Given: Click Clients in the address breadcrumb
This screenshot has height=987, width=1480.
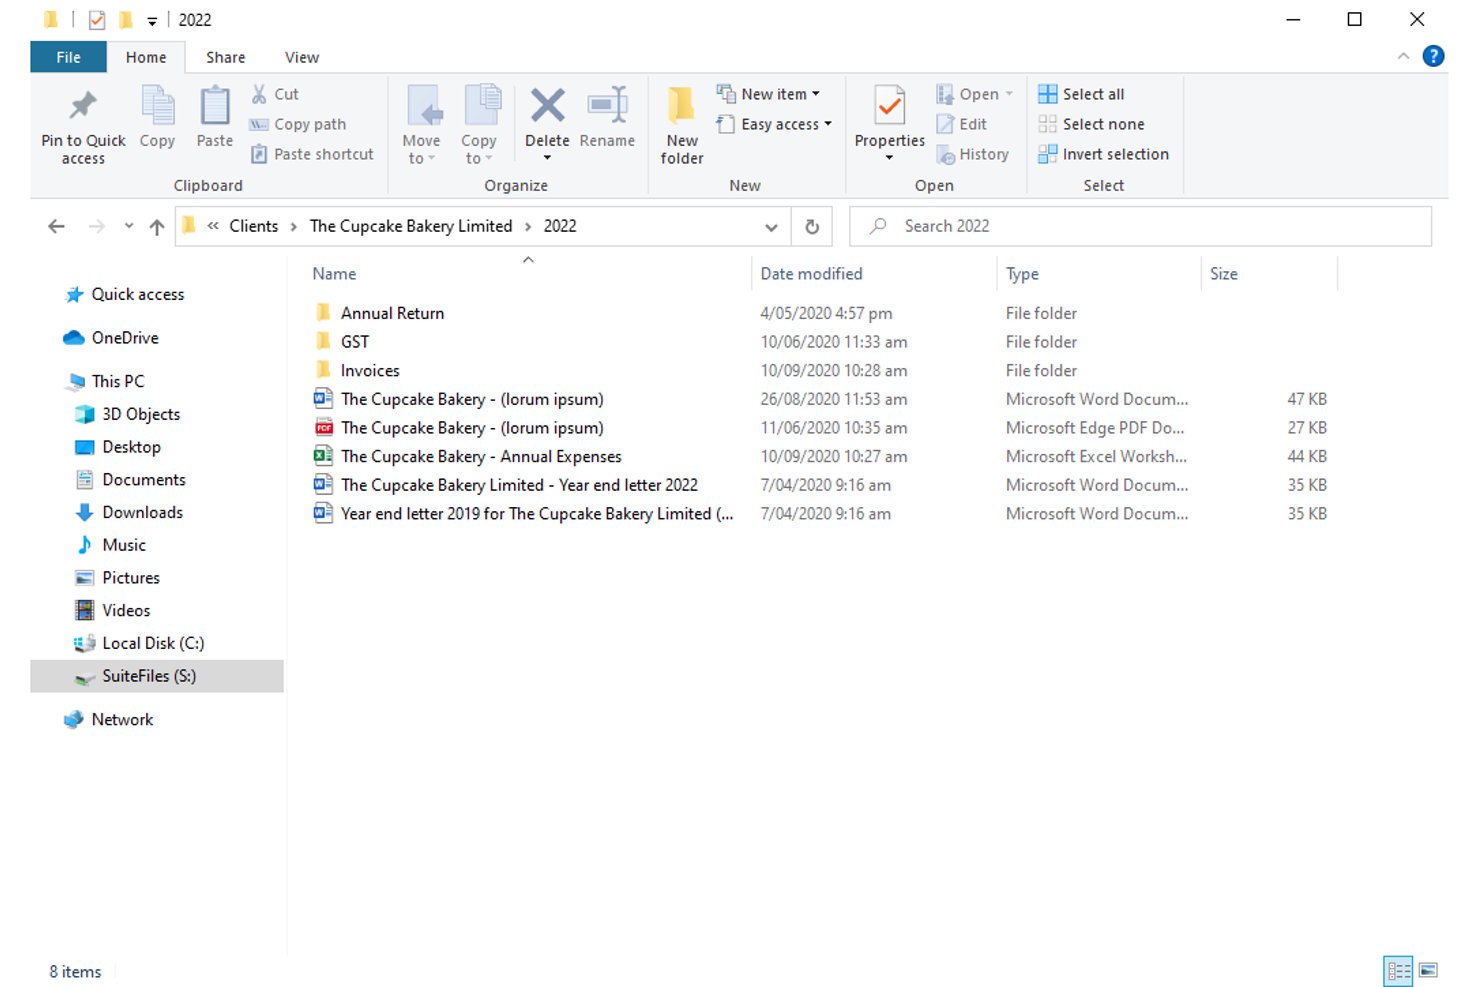Looking at the screenshot, I should (253, 226).
